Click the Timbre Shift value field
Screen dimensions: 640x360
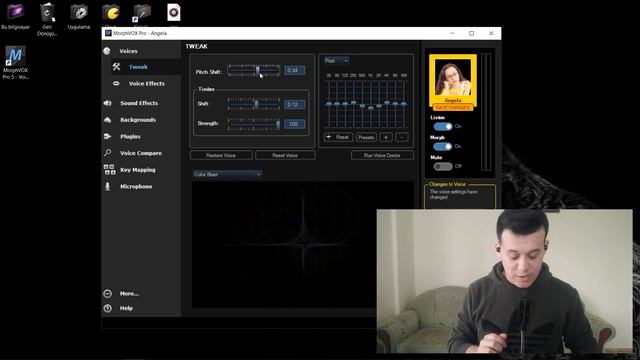294,104
